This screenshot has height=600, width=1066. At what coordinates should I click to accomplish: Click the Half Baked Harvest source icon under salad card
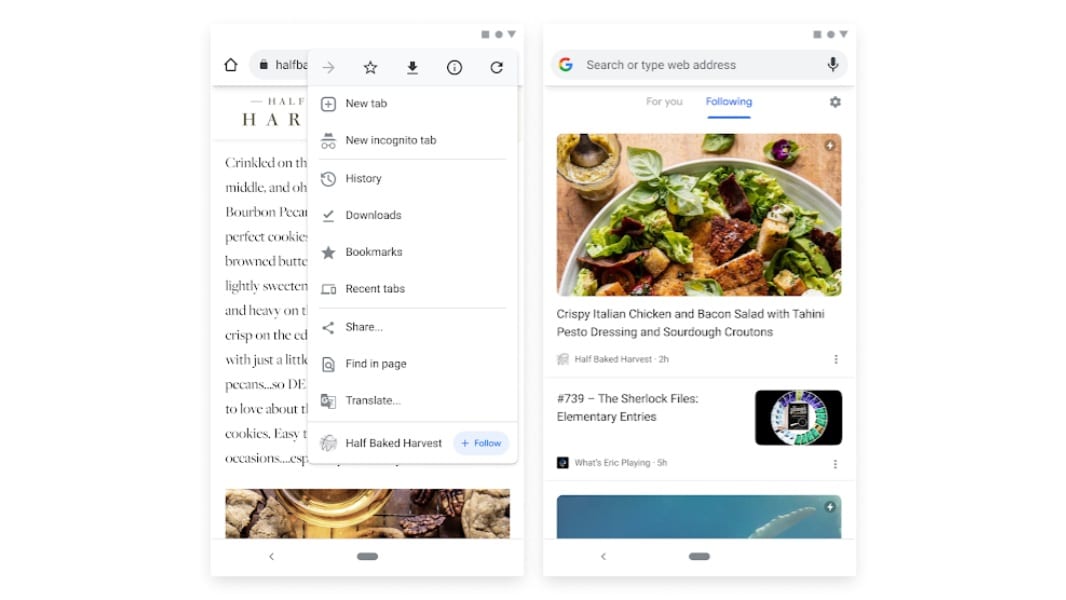563,359
